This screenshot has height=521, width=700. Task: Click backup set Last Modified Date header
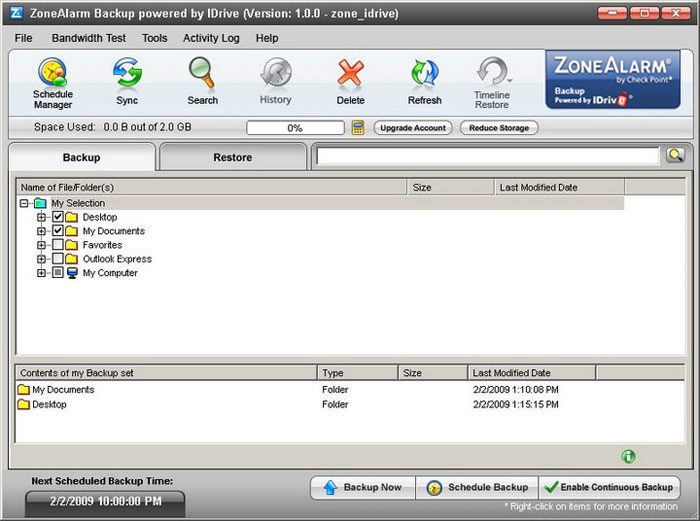532,373
